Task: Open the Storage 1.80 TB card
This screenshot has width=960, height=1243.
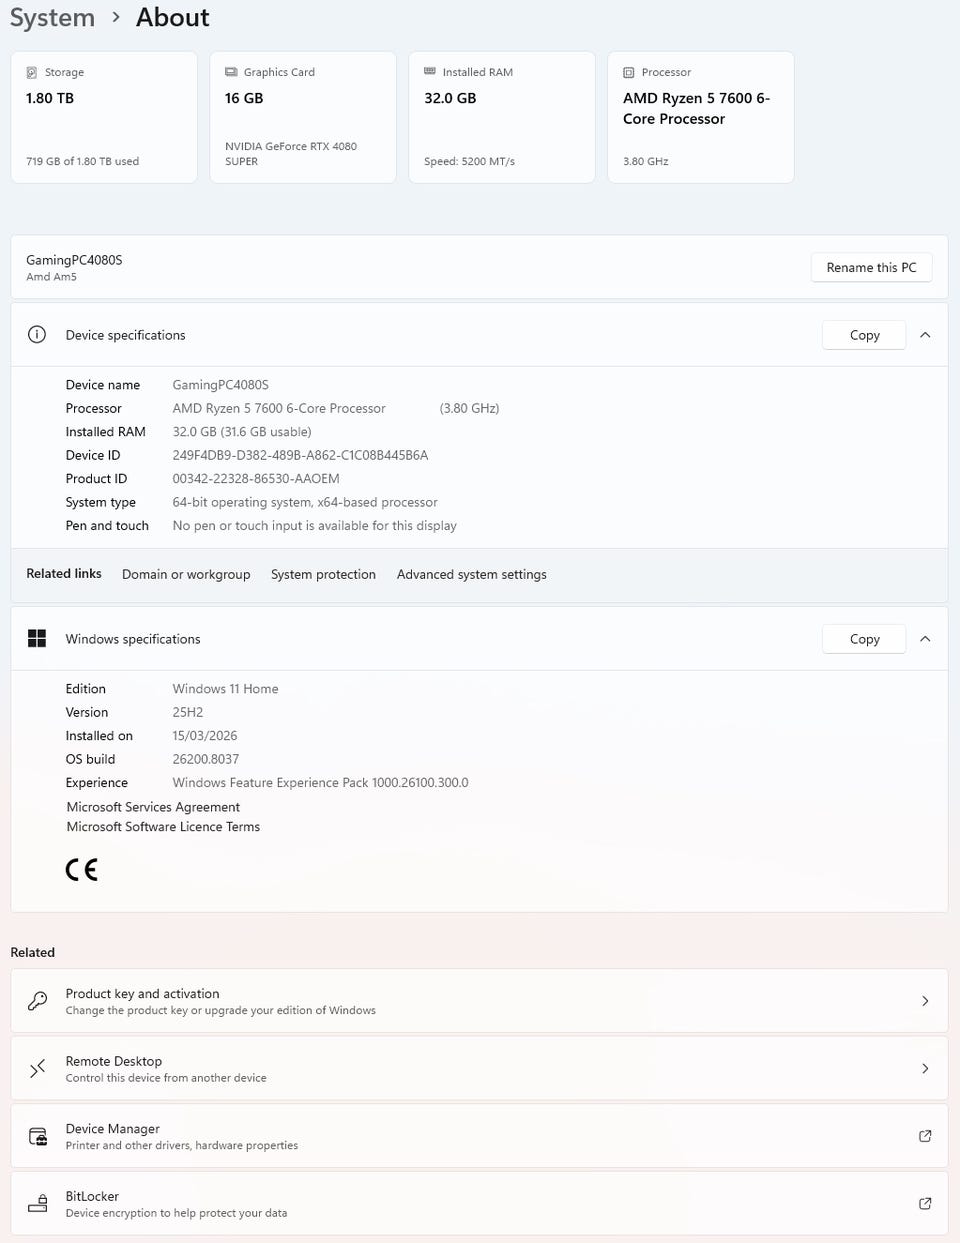Action: click(104, 117)
